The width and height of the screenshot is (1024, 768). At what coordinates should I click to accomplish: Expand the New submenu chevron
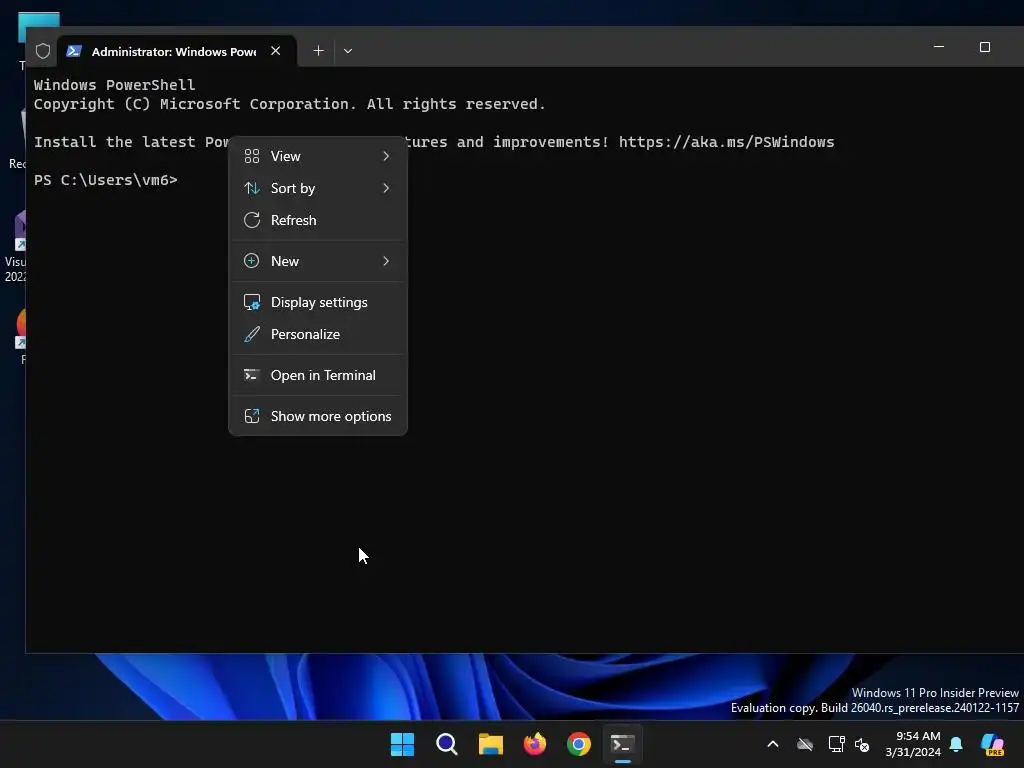pos(386,261)
